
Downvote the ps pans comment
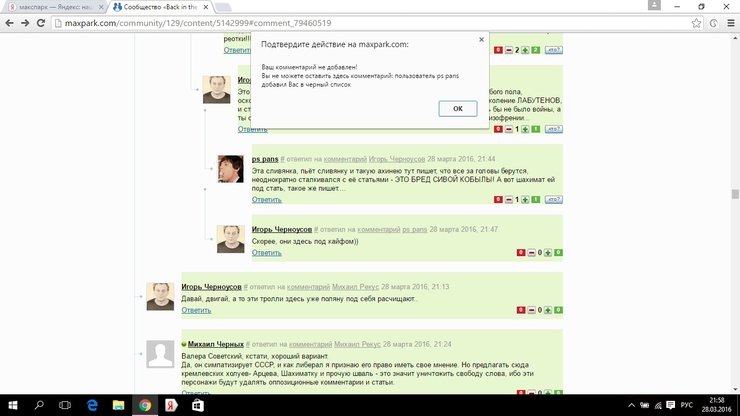click(508, 200)
